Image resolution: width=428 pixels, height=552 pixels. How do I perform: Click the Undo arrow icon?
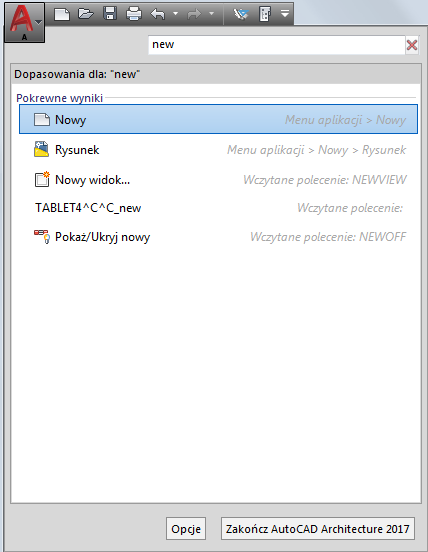tap(158, 14)
